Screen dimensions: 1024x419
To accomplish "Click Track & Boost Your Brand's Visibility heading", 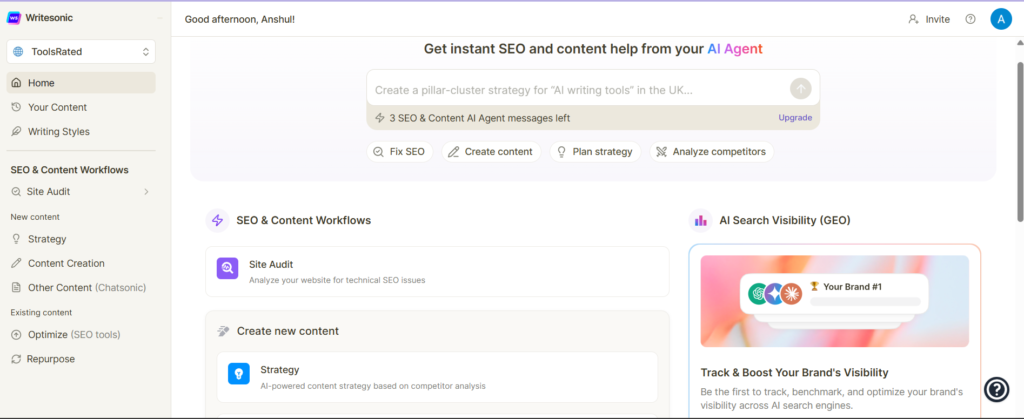I will (x=795, y=373).
